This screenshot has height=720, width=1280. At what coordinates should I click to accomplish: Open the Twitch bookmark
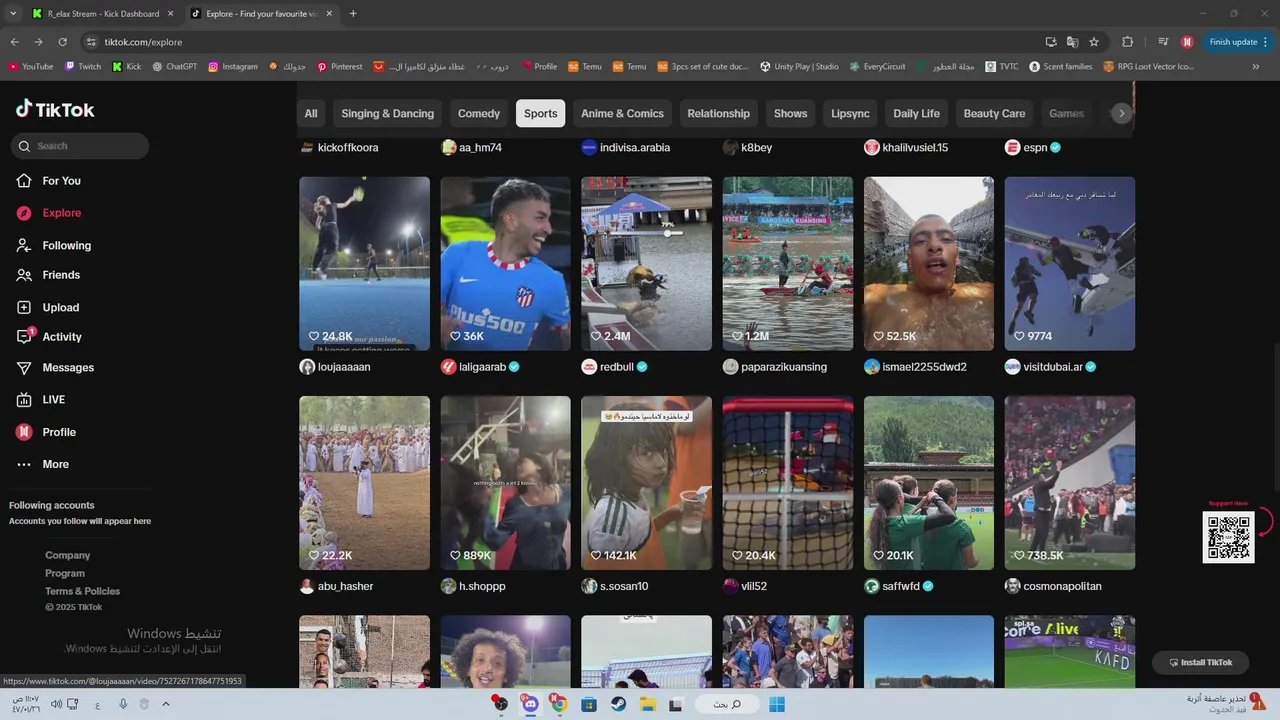click(83, 67)
